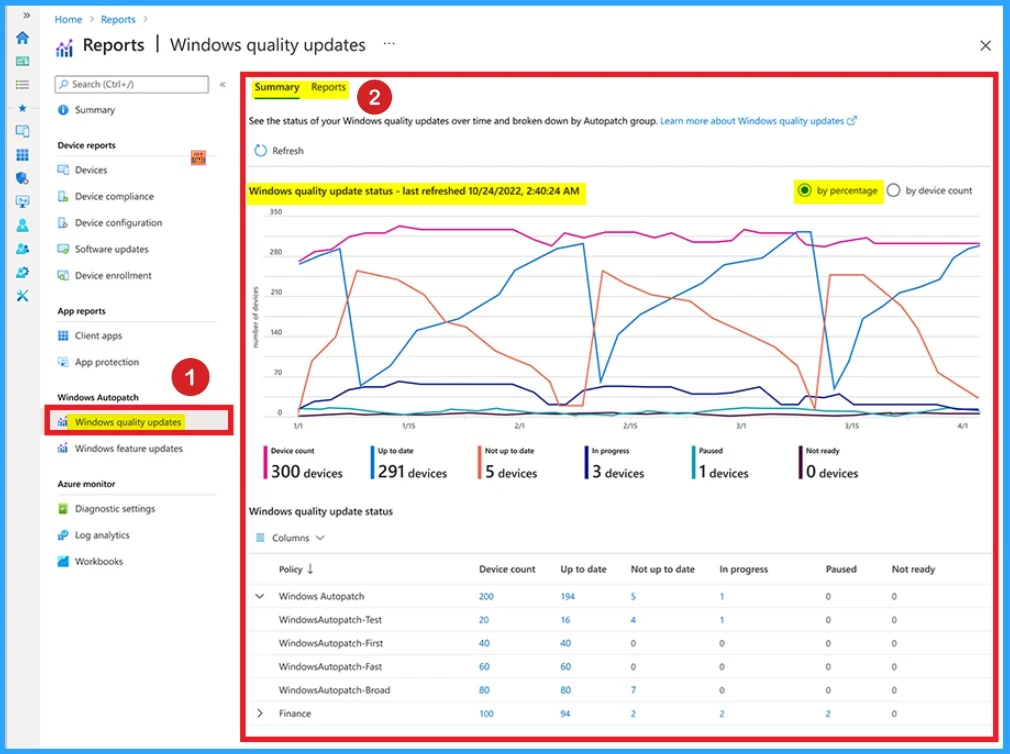Collapse the reports menu pane
The height and width of the screenshot is (754, 1010).
pos(222,84)
